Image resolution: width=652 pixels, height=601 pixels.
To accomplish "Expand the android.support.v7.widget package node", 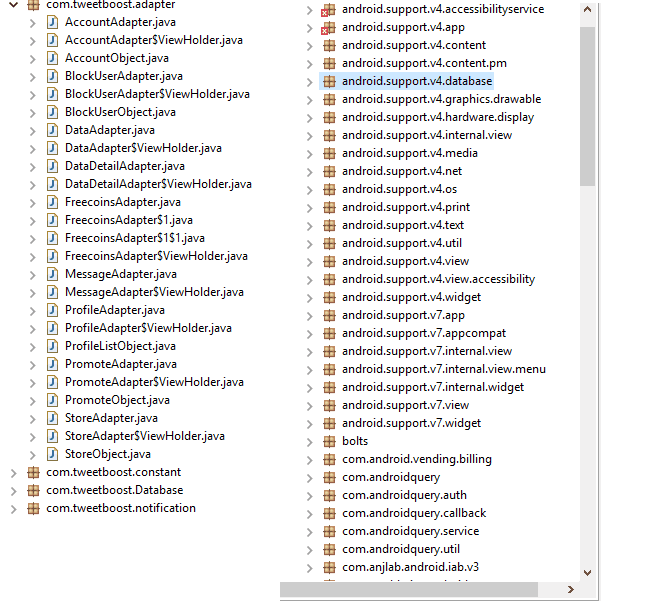I will [309, 423].
